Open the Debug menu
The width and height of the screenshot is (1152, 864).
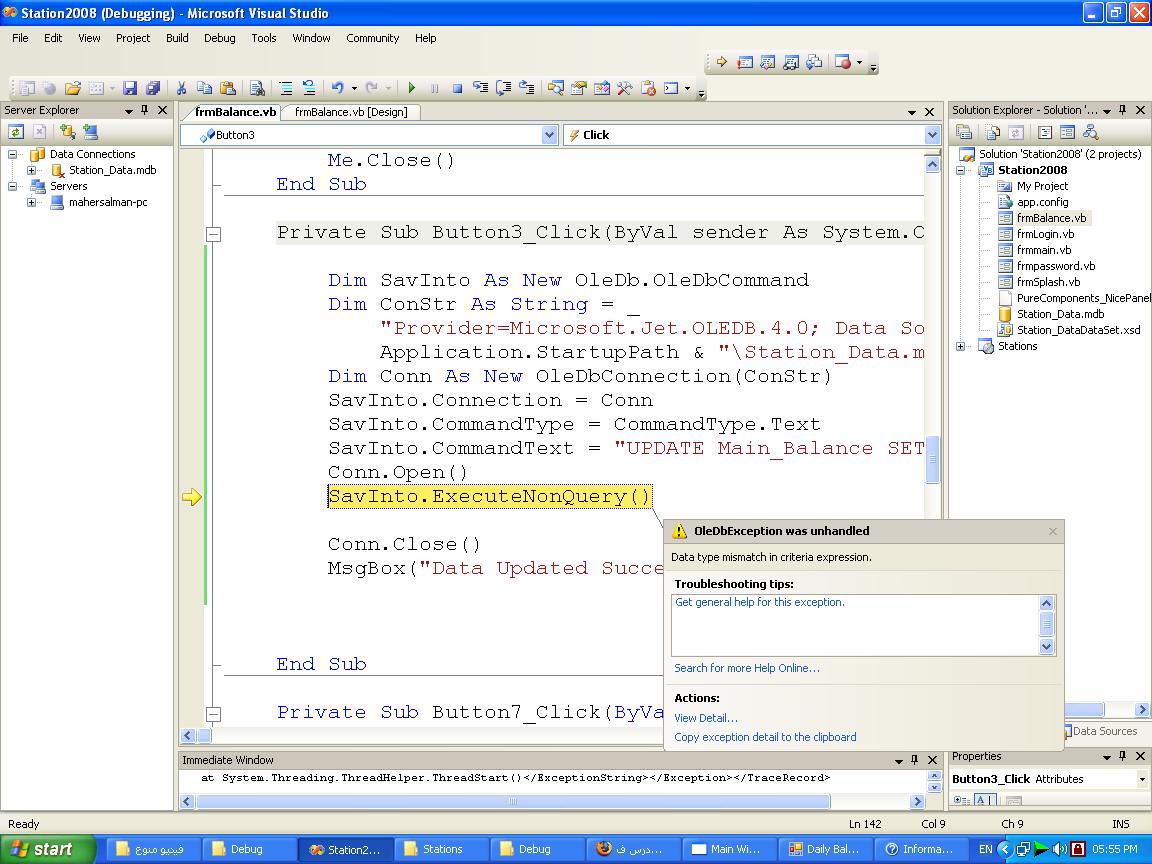click(219, 38)
